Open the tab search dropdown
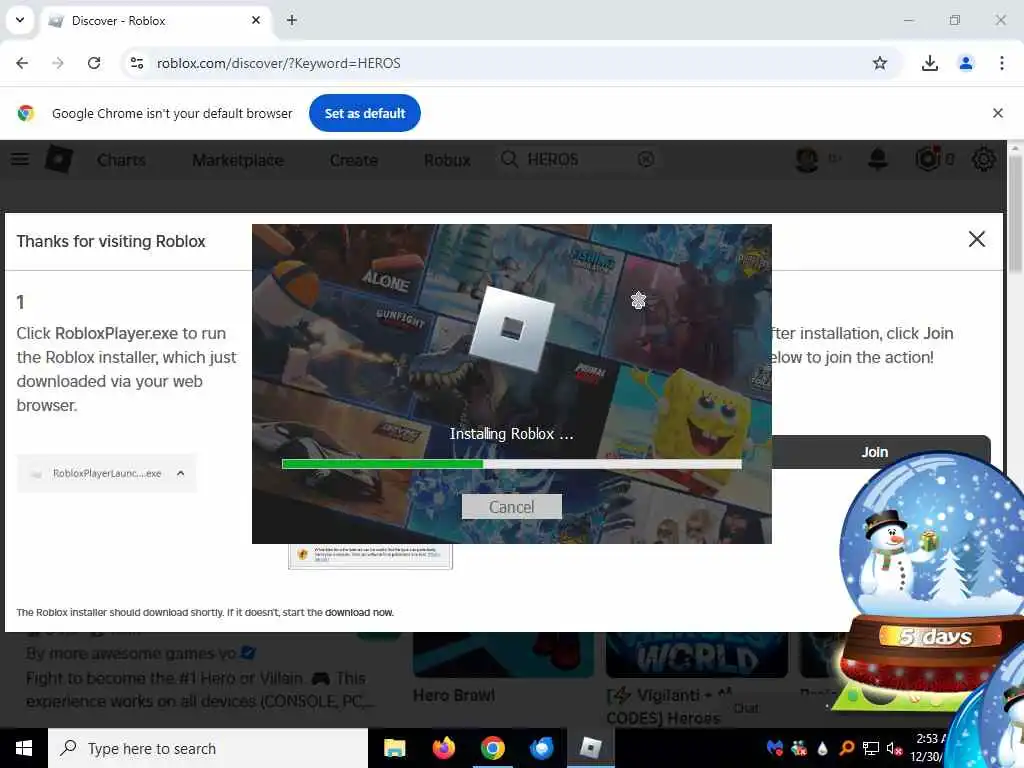Image resolution: width=1024 pixels, height=768 pixels. [x=20, y=20]
